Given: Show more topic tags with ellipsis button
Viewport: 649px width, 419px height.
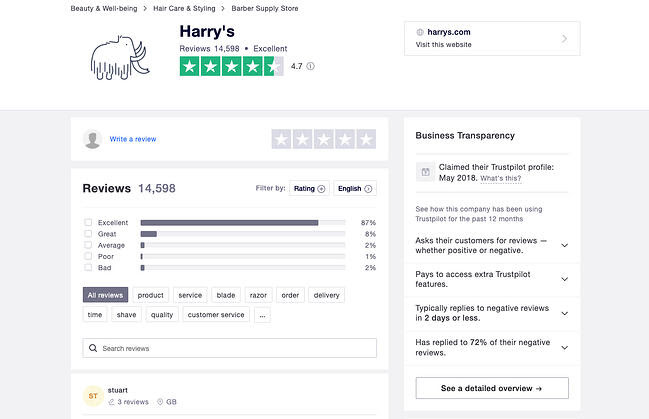Looking at the screenshot, I should (262, 315).
